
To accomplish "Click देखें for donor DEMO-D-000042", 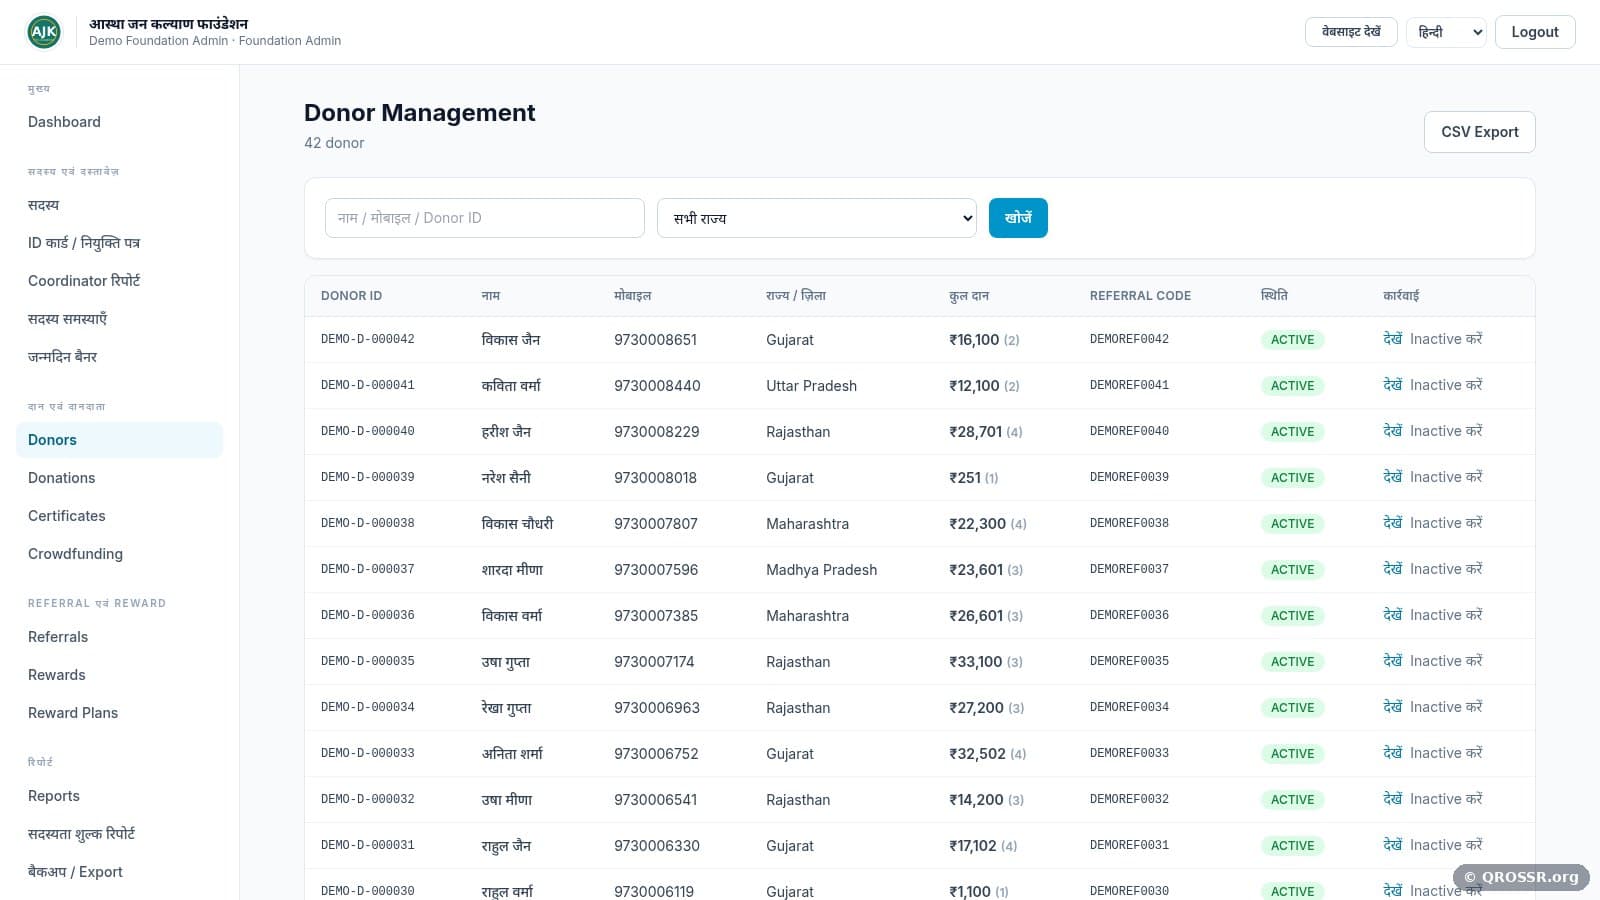I will pos(1393,339).
